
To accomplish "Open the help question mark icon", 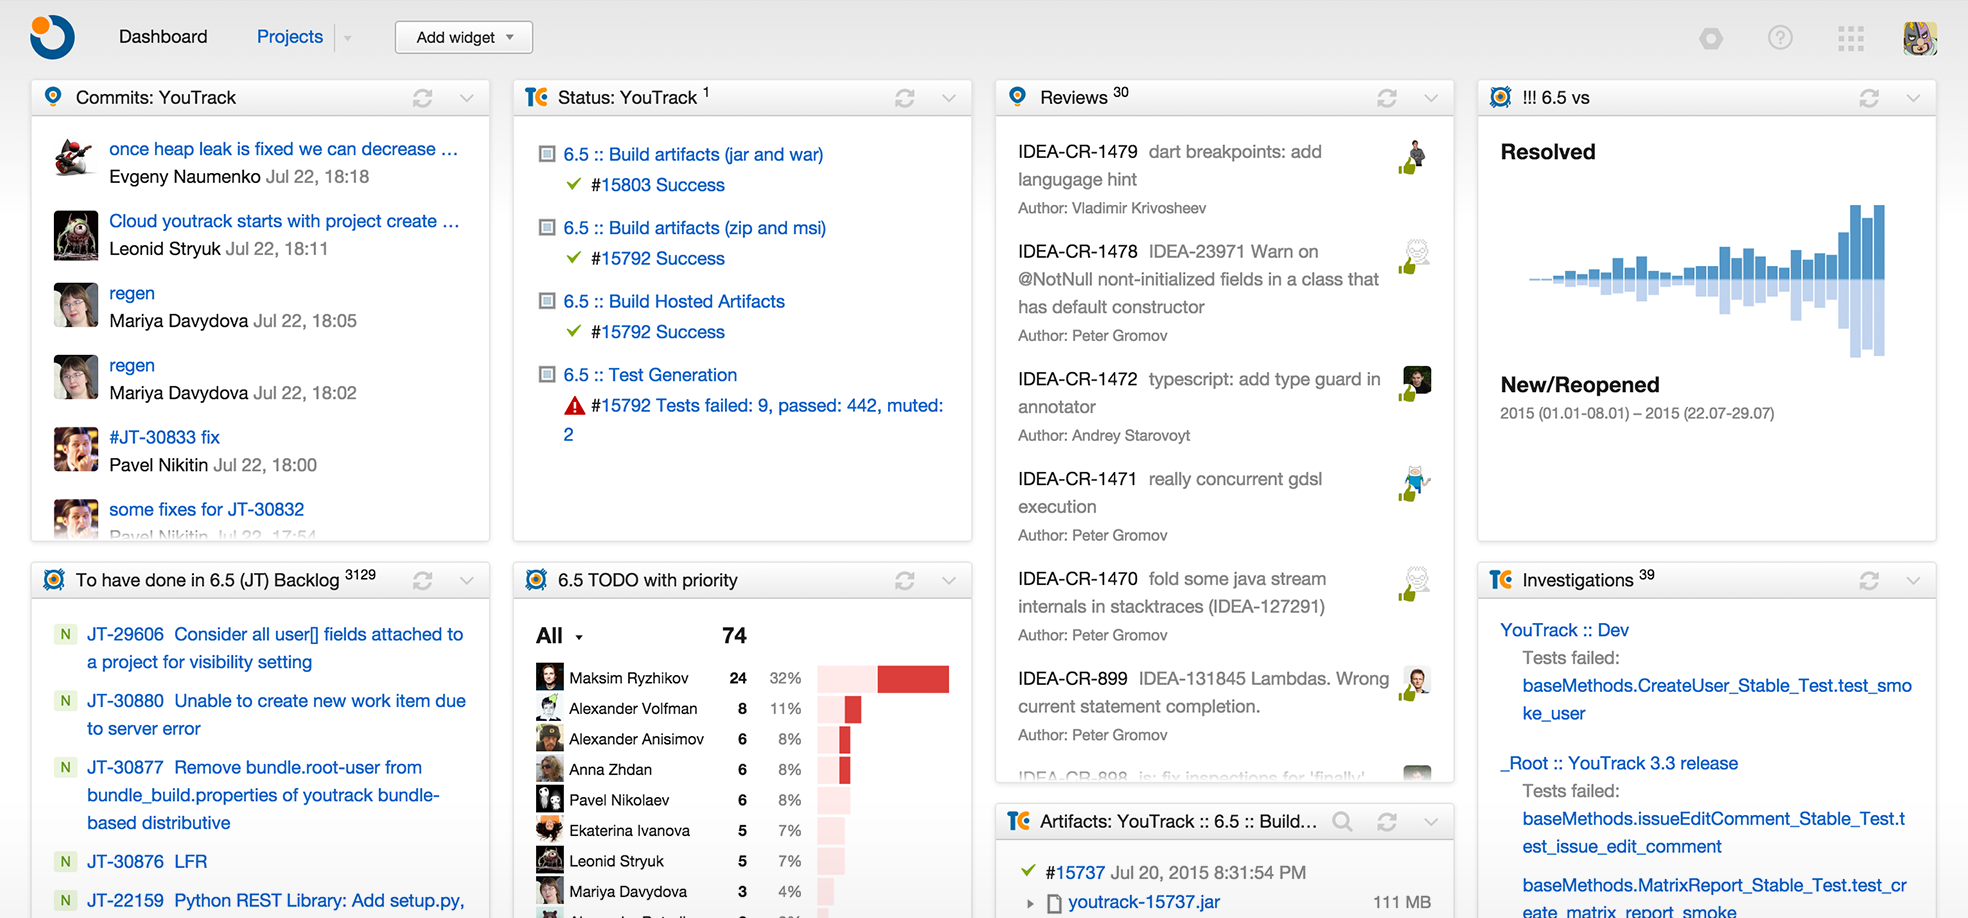I will pos(1780,38).
